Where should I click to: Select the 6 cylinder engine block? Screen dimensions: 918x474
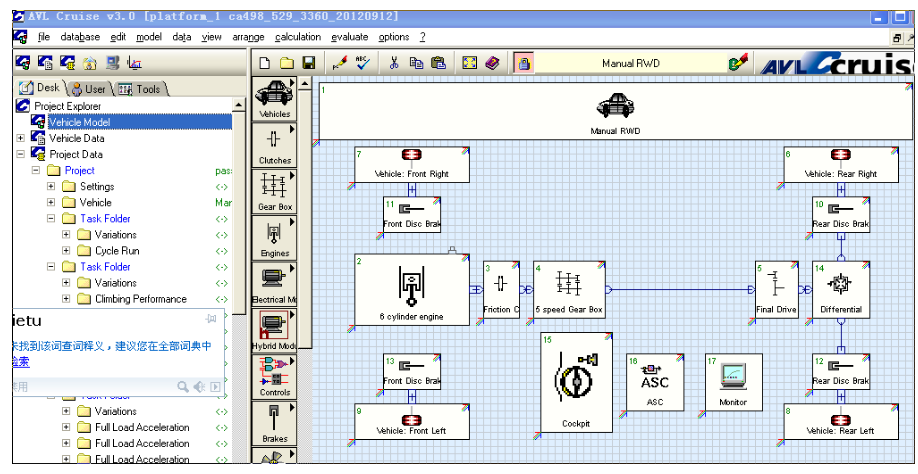(412, 290)
